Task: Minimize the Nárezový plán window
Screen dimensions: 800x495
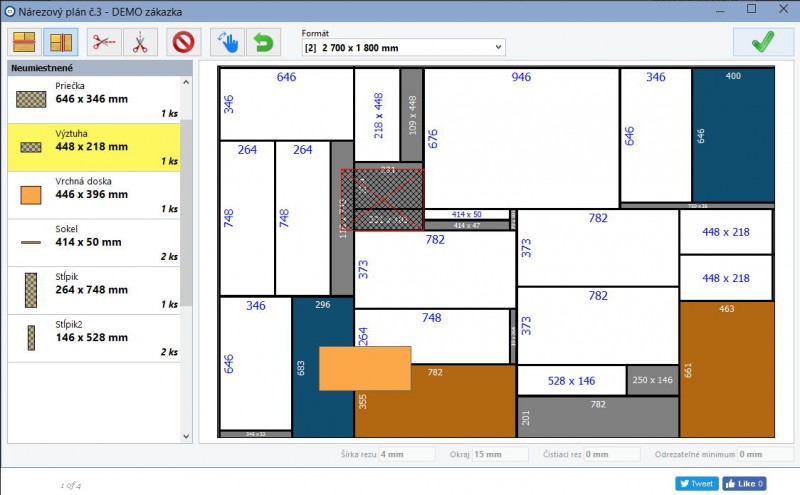Action: [x=720, y=9]
